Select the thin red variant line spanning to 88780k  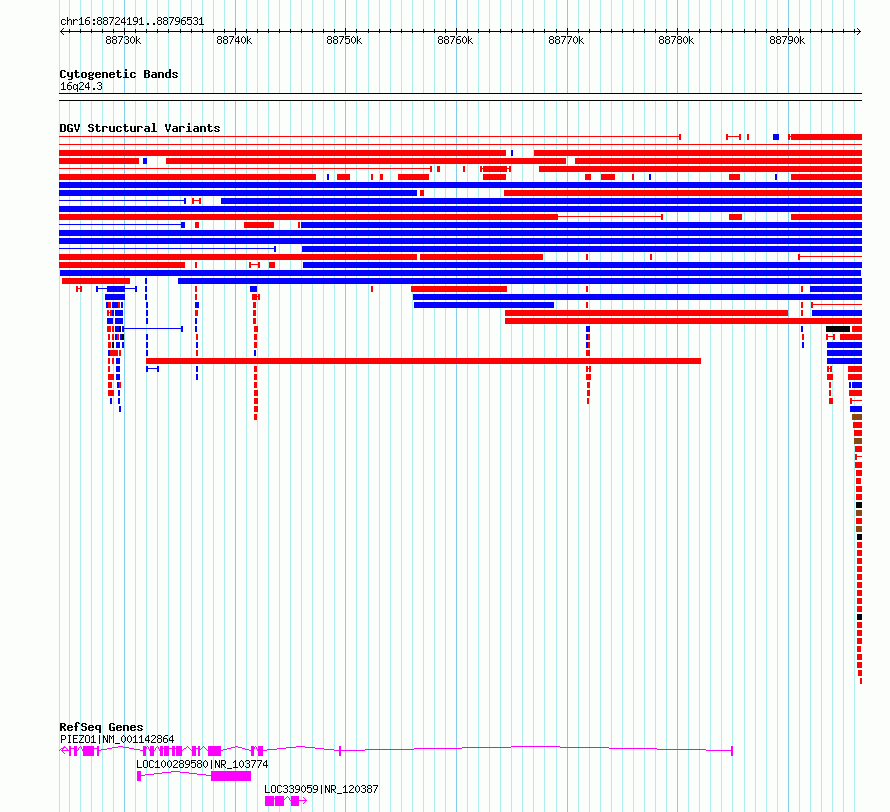pyautogui.click(x=370, y=137)
